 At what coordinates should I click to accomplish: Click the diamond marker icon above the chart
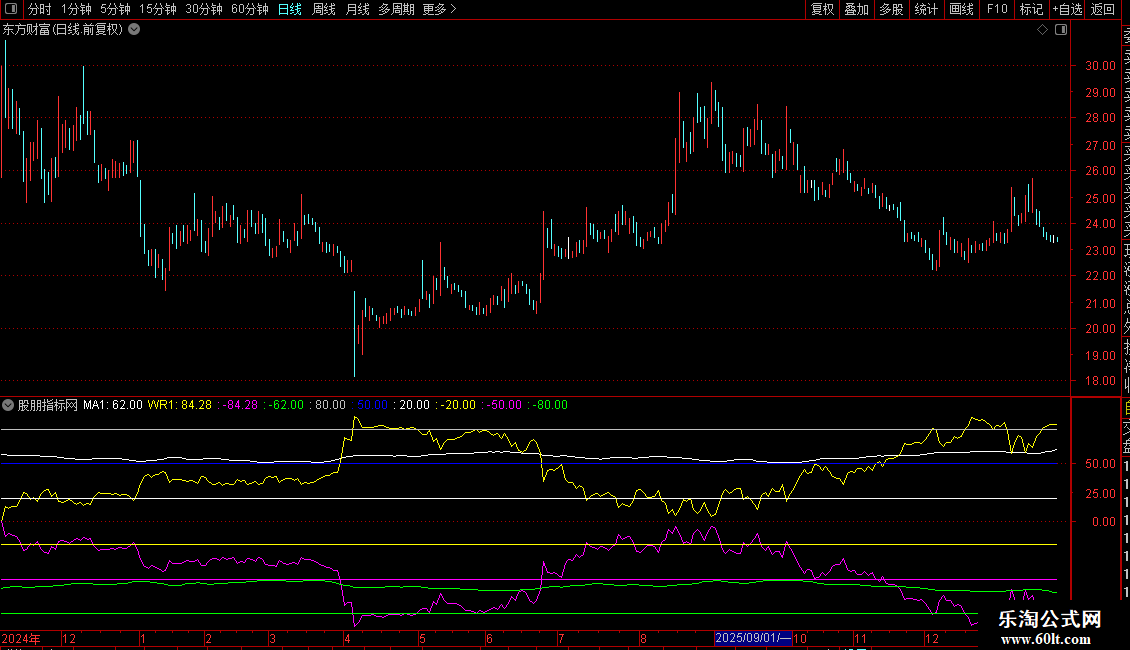coord(1042,30)
